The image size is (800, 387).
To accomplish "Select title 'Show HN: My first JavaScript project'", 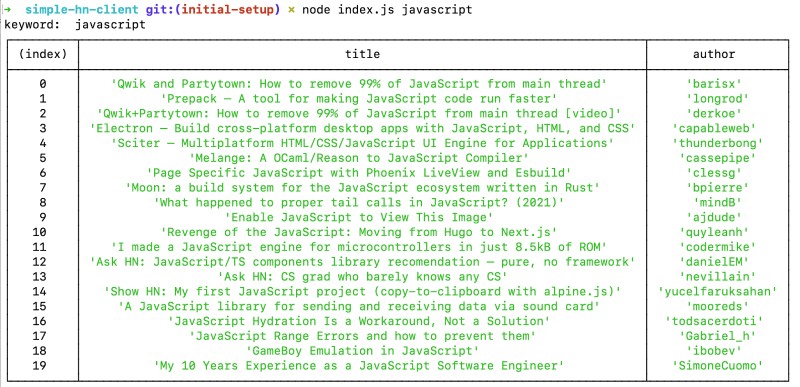I will tap(362, 291).
